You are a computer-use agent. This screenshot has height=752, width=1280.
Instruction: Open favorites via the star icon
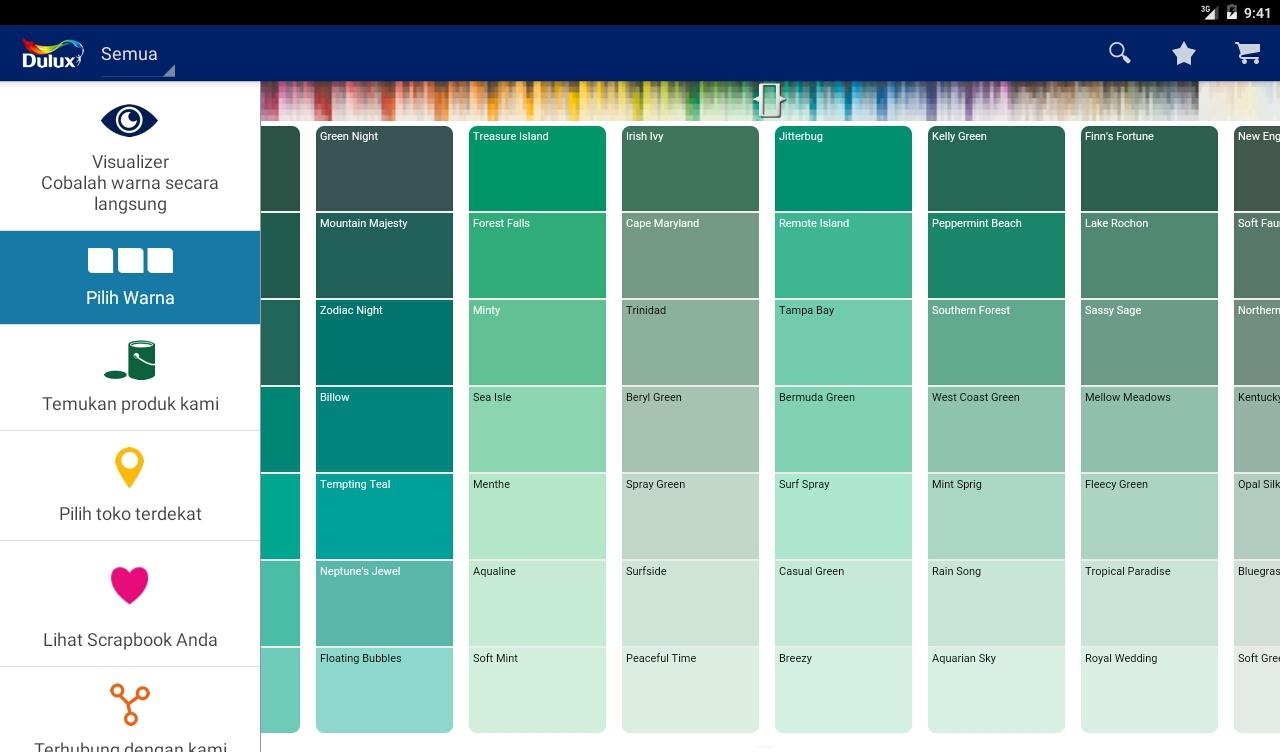(1184, 53)
